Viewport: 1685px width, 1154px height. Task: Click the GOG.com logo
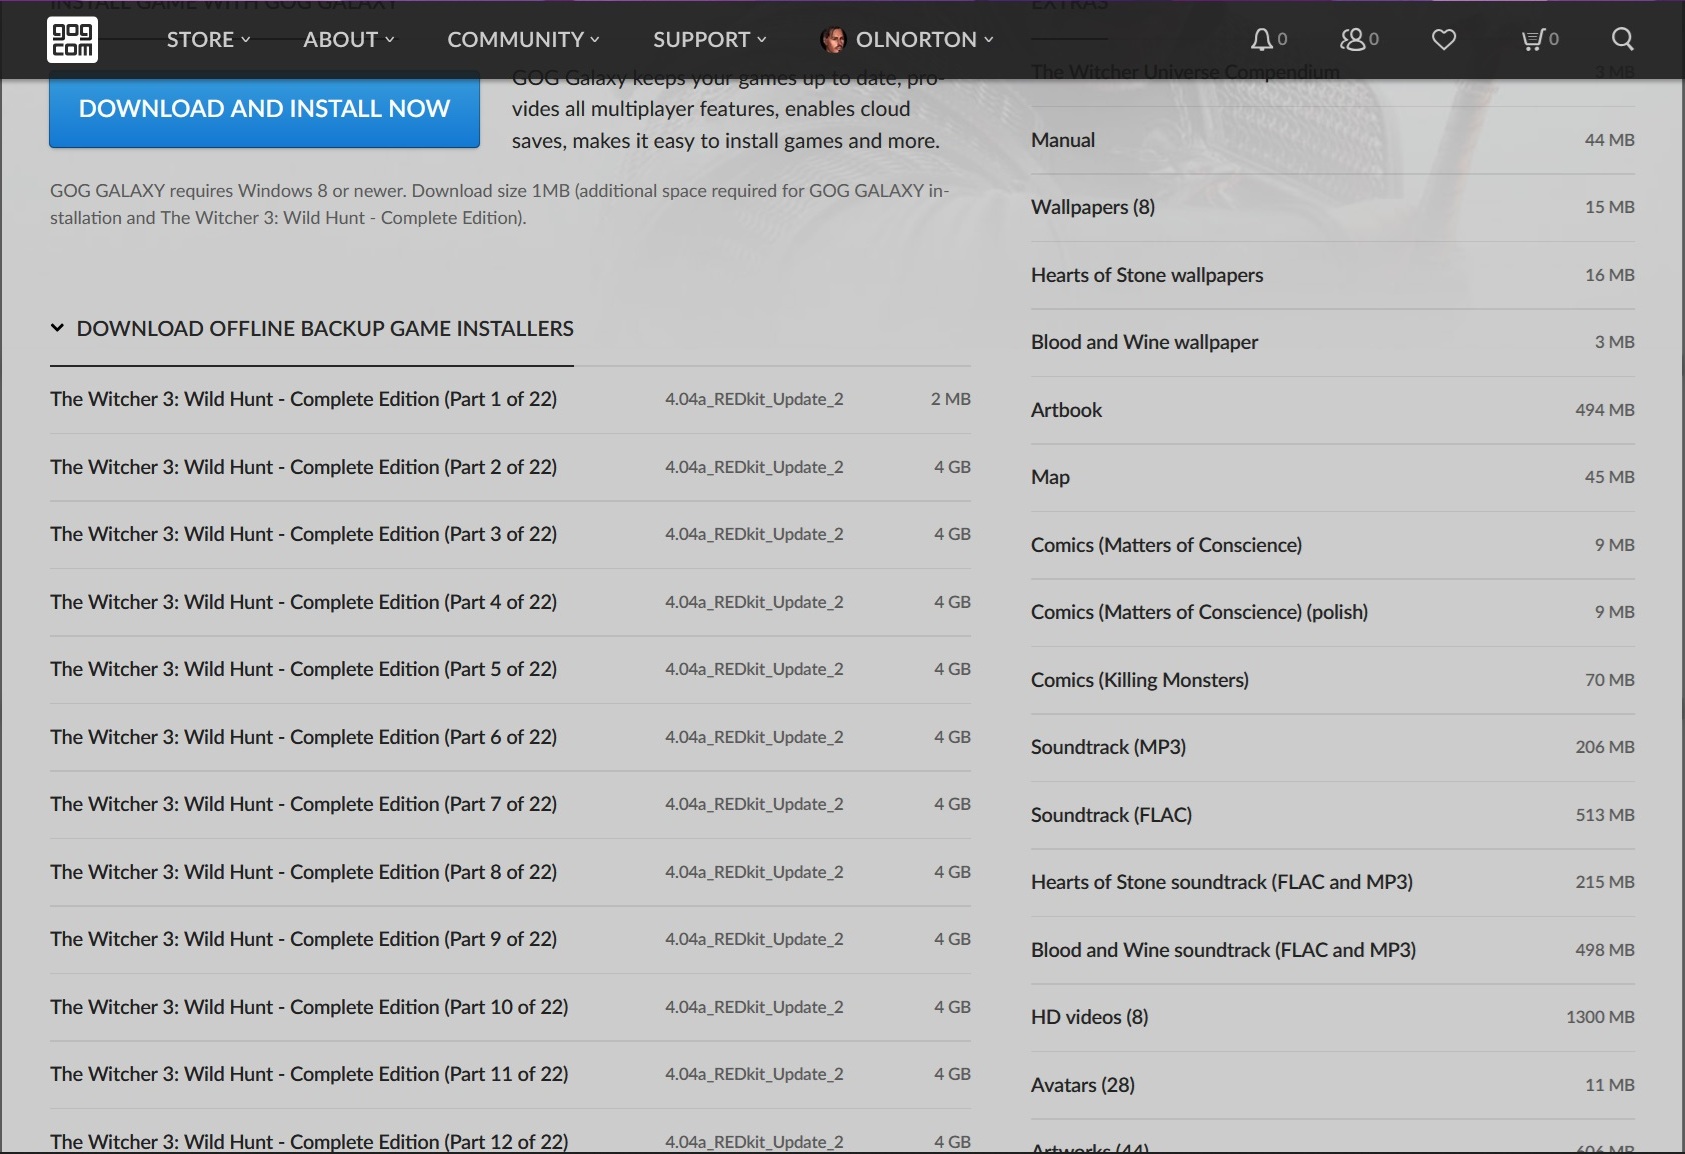tap(72, 39)
